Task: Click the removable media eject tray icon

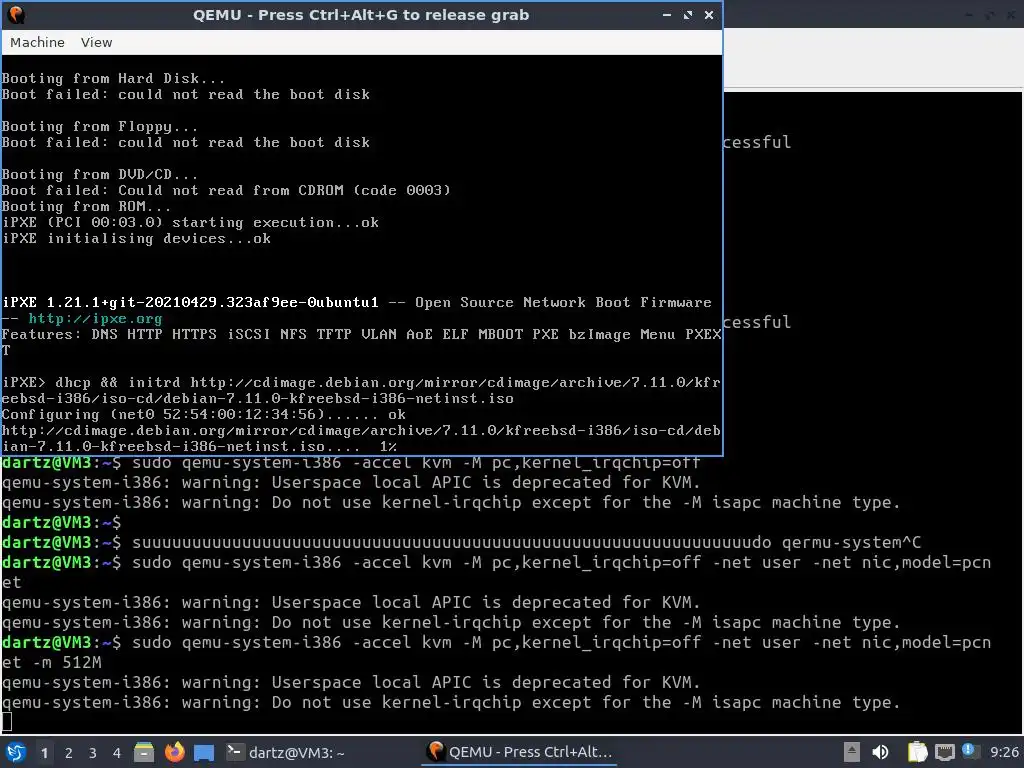Action: 852,752
